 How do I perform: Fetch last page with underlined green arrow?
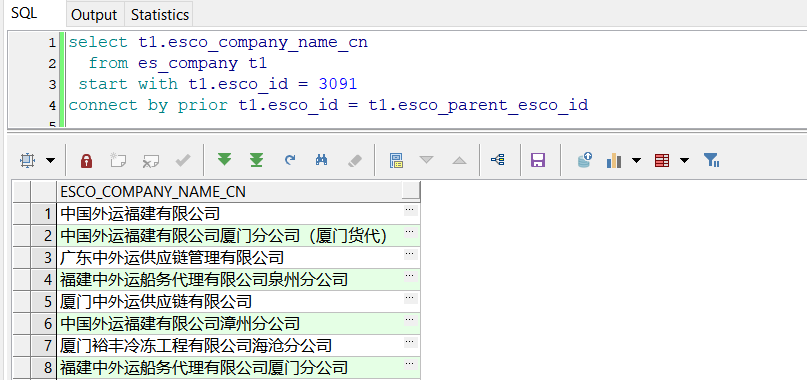tap(256, 160)
